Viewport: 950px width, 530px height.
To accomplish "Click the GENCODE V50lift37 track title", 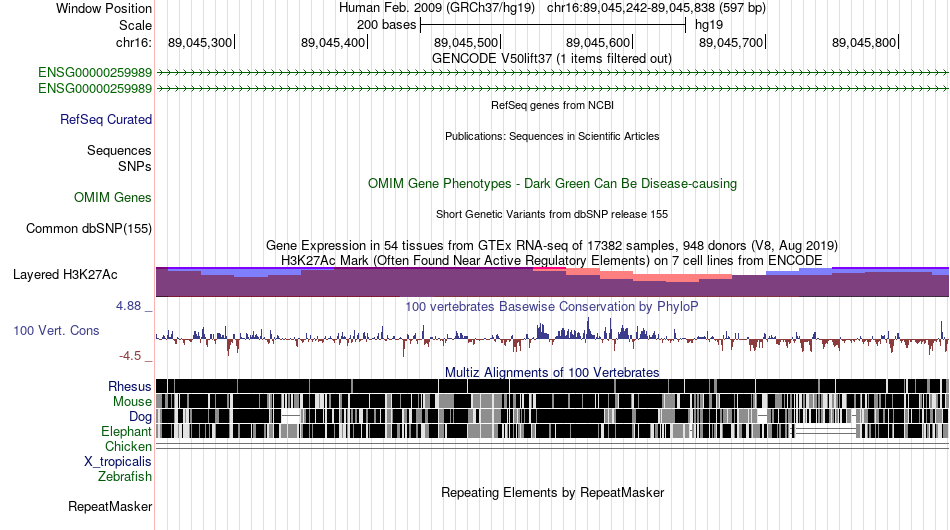I will [552, 59].
